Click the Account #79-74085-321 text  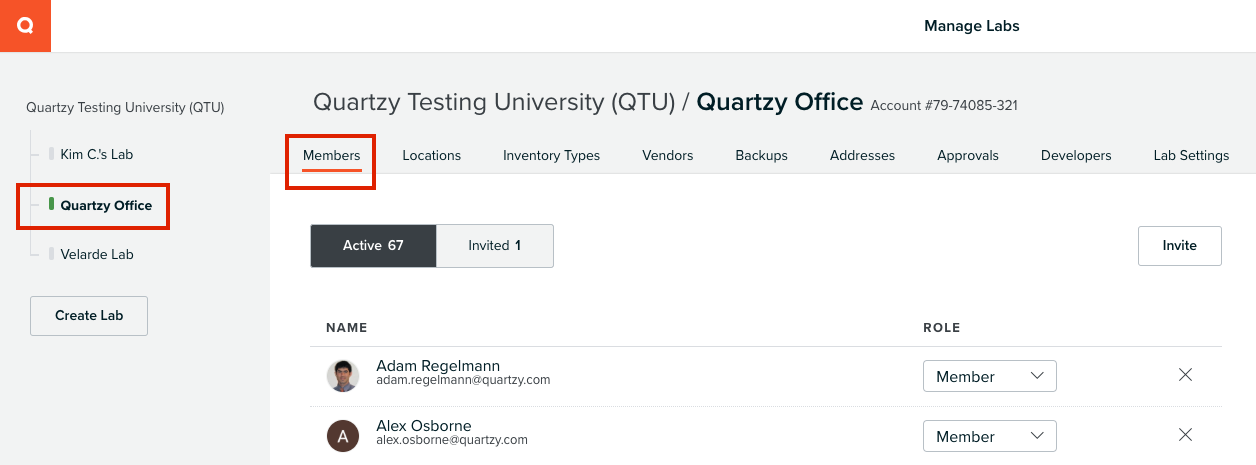point(944,105)
